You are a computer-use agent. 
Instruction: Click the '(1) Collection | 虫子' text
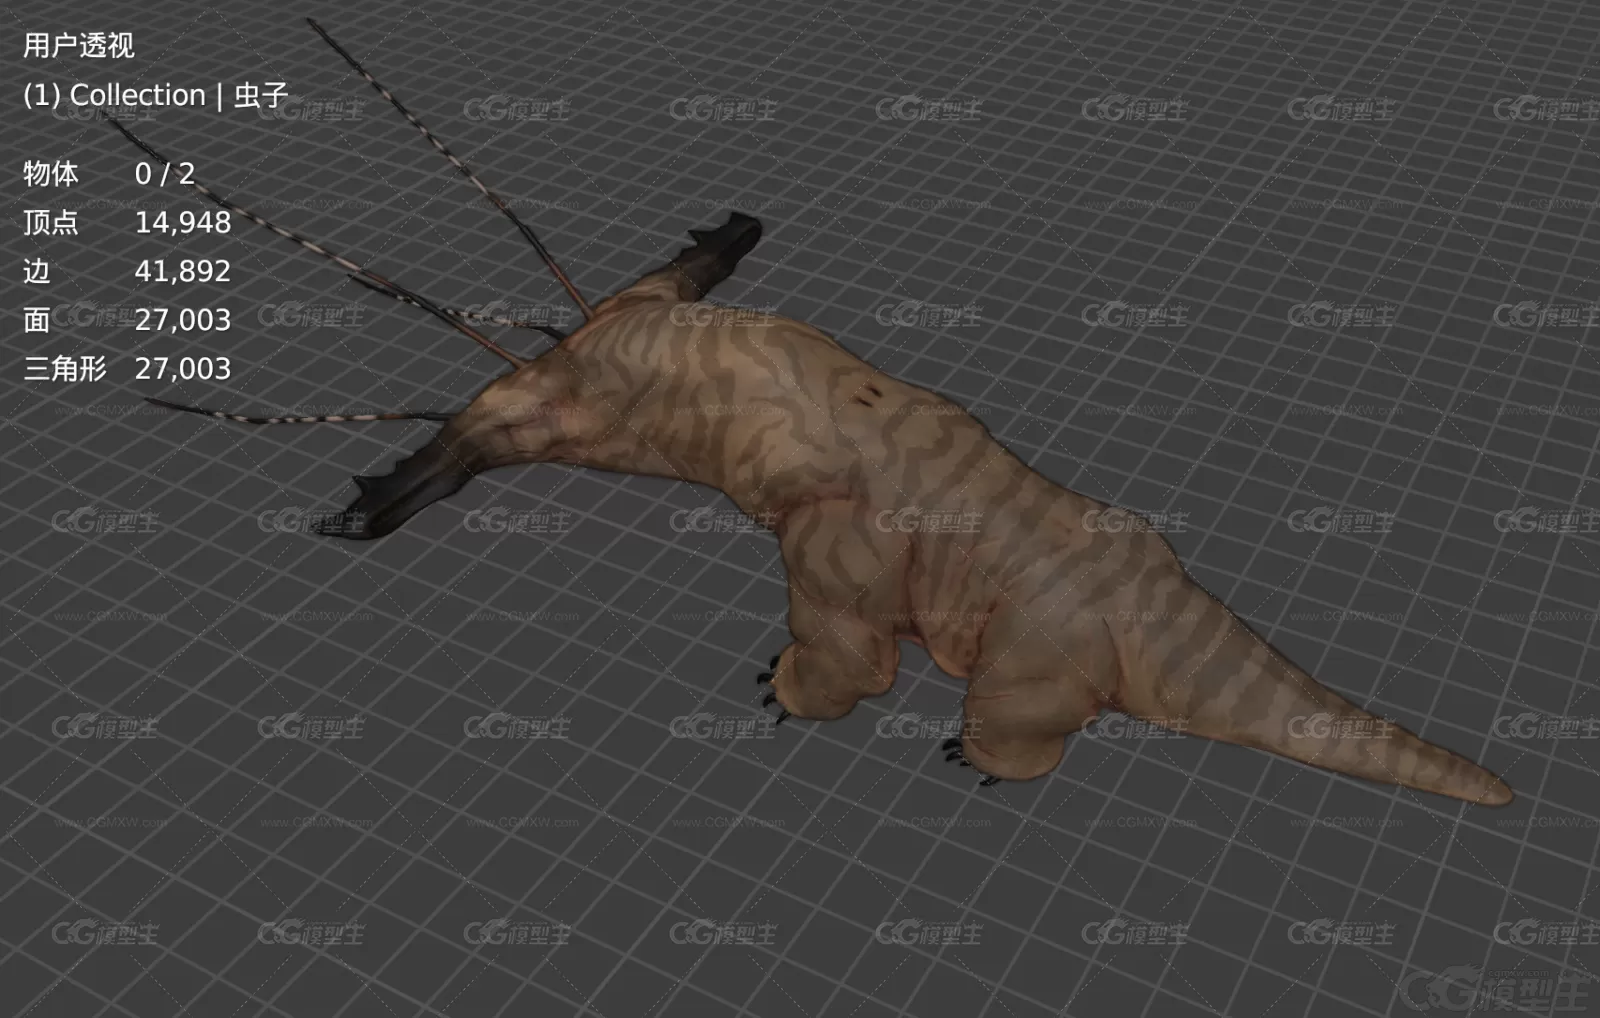pos(156,95)
